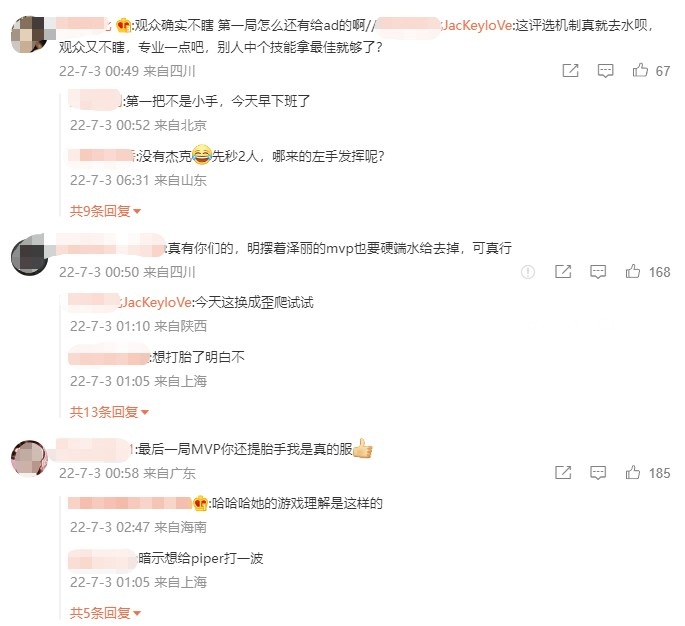Reply to the first comment from 四川

605,71
